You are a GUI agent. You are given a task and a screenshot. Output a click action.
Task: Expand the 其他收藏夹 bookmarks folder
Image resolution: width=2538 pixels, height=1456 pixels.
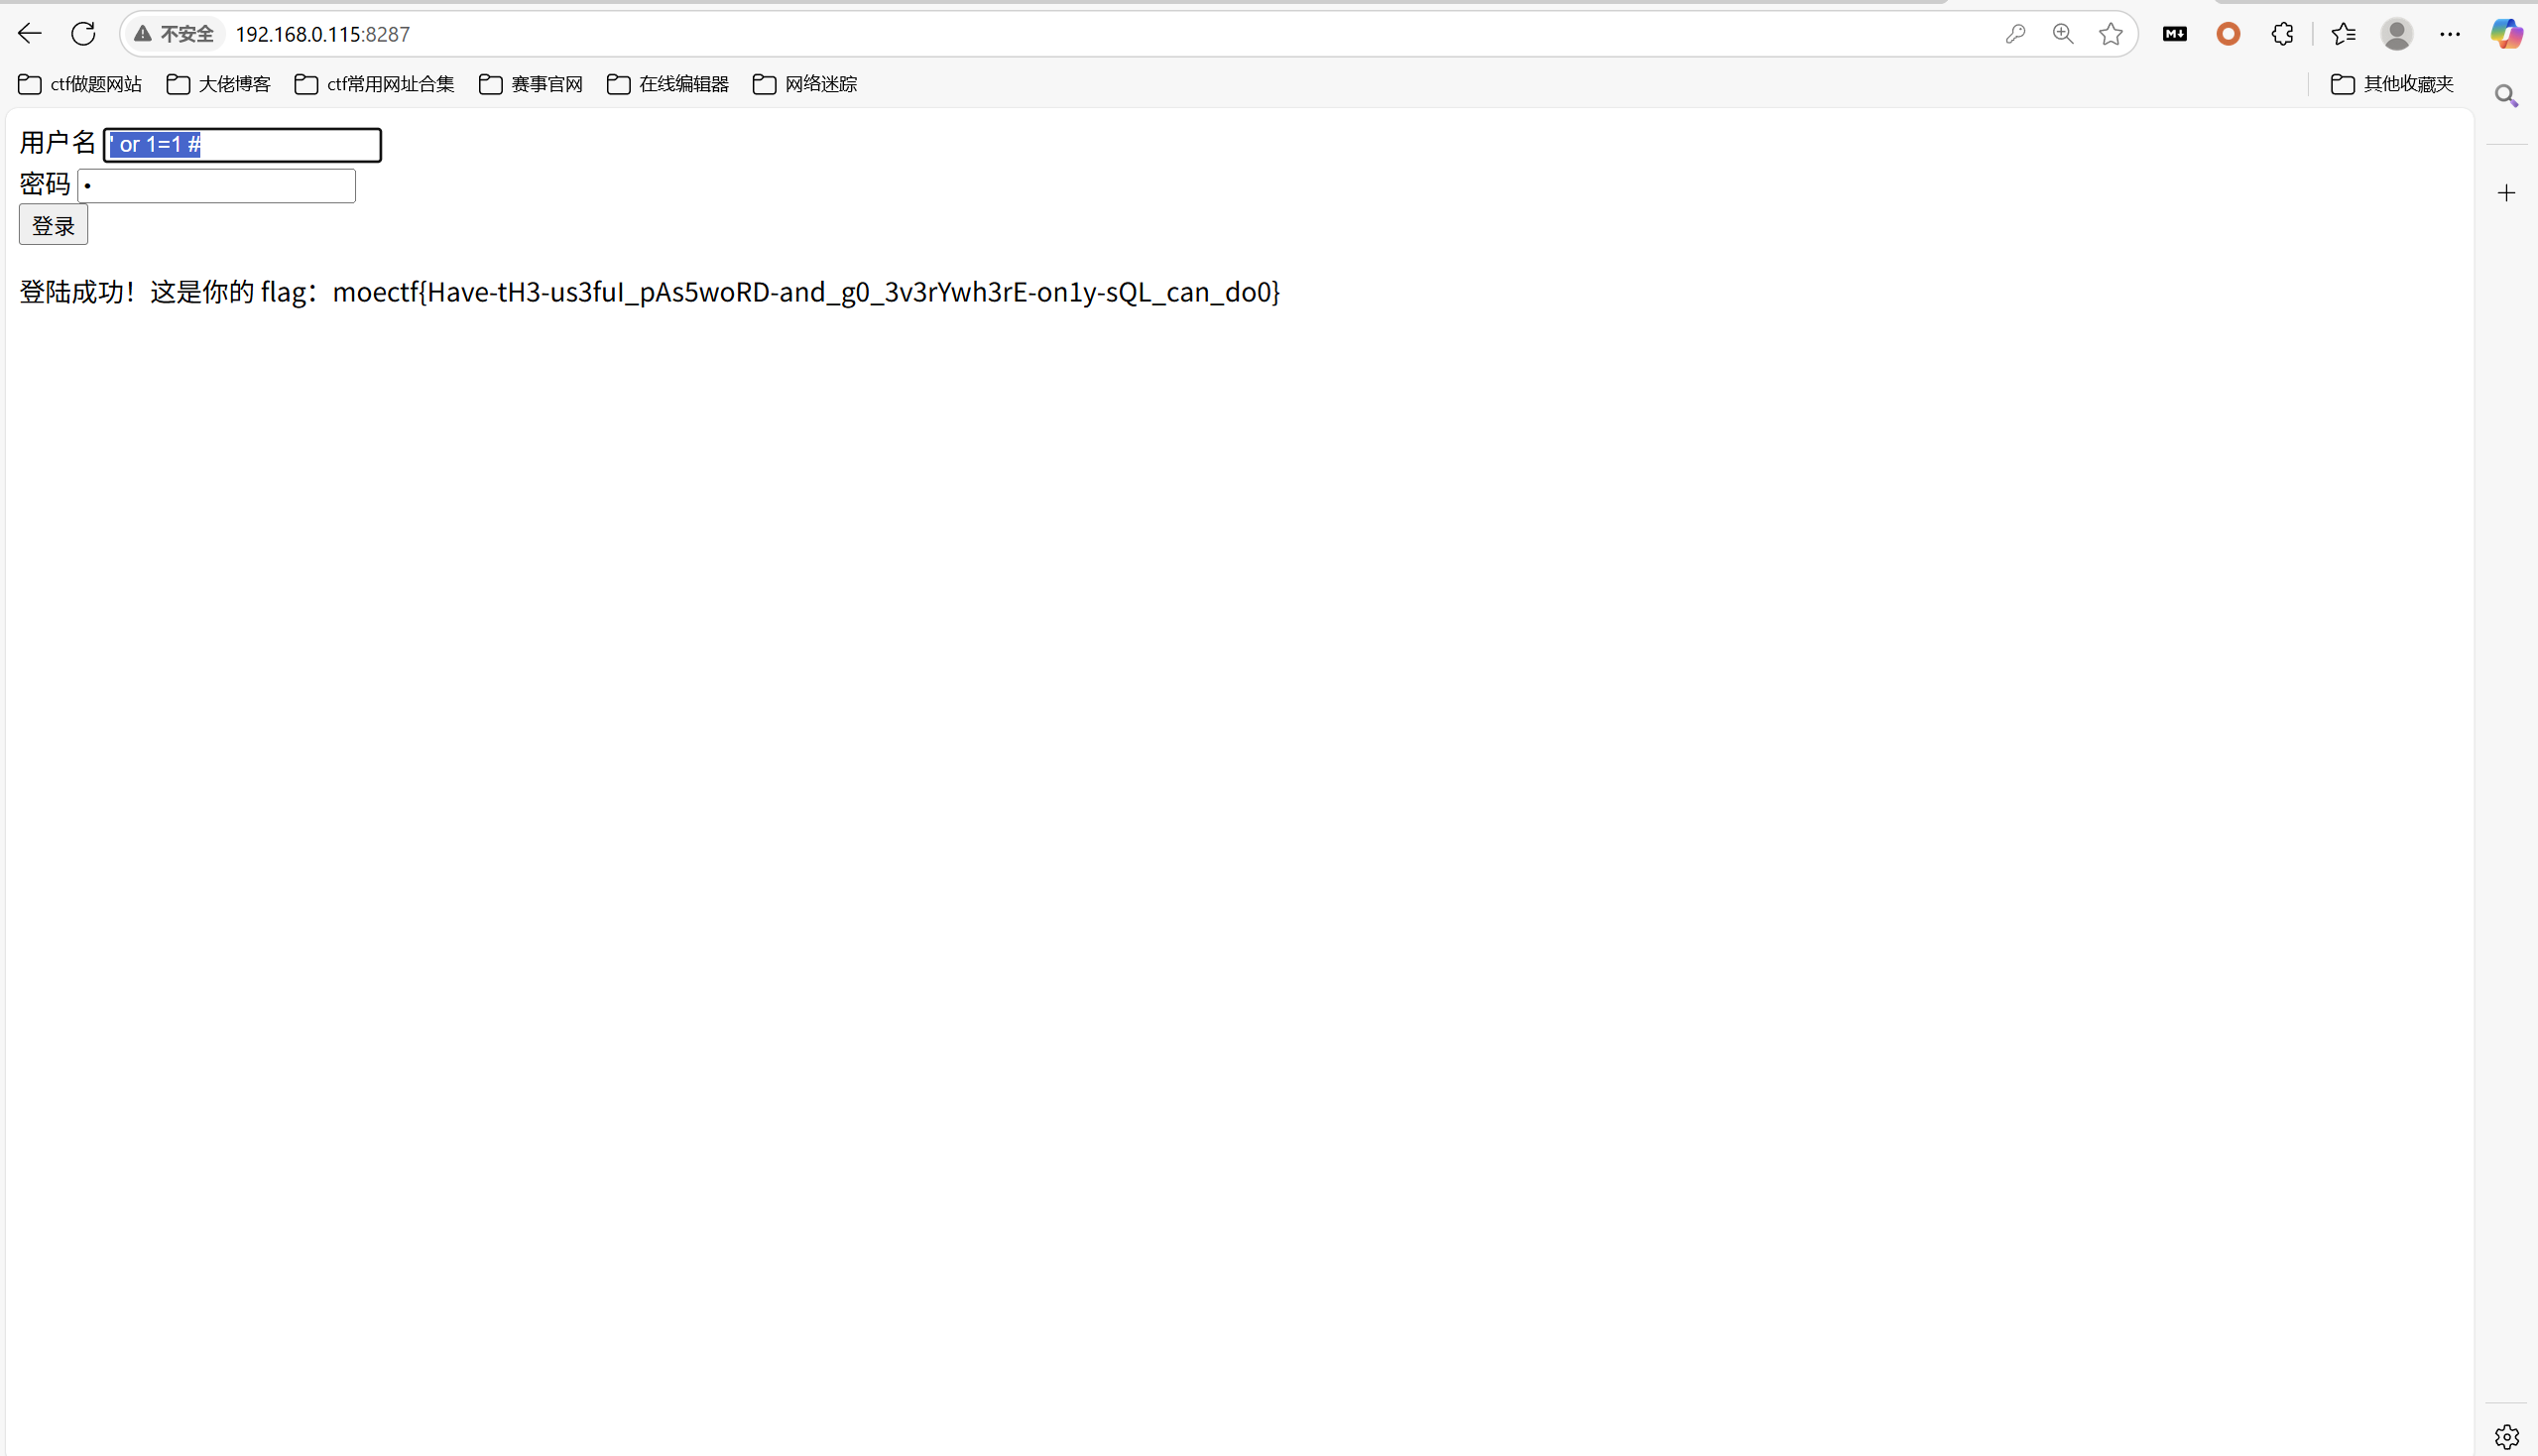(x=2392, y=84)
